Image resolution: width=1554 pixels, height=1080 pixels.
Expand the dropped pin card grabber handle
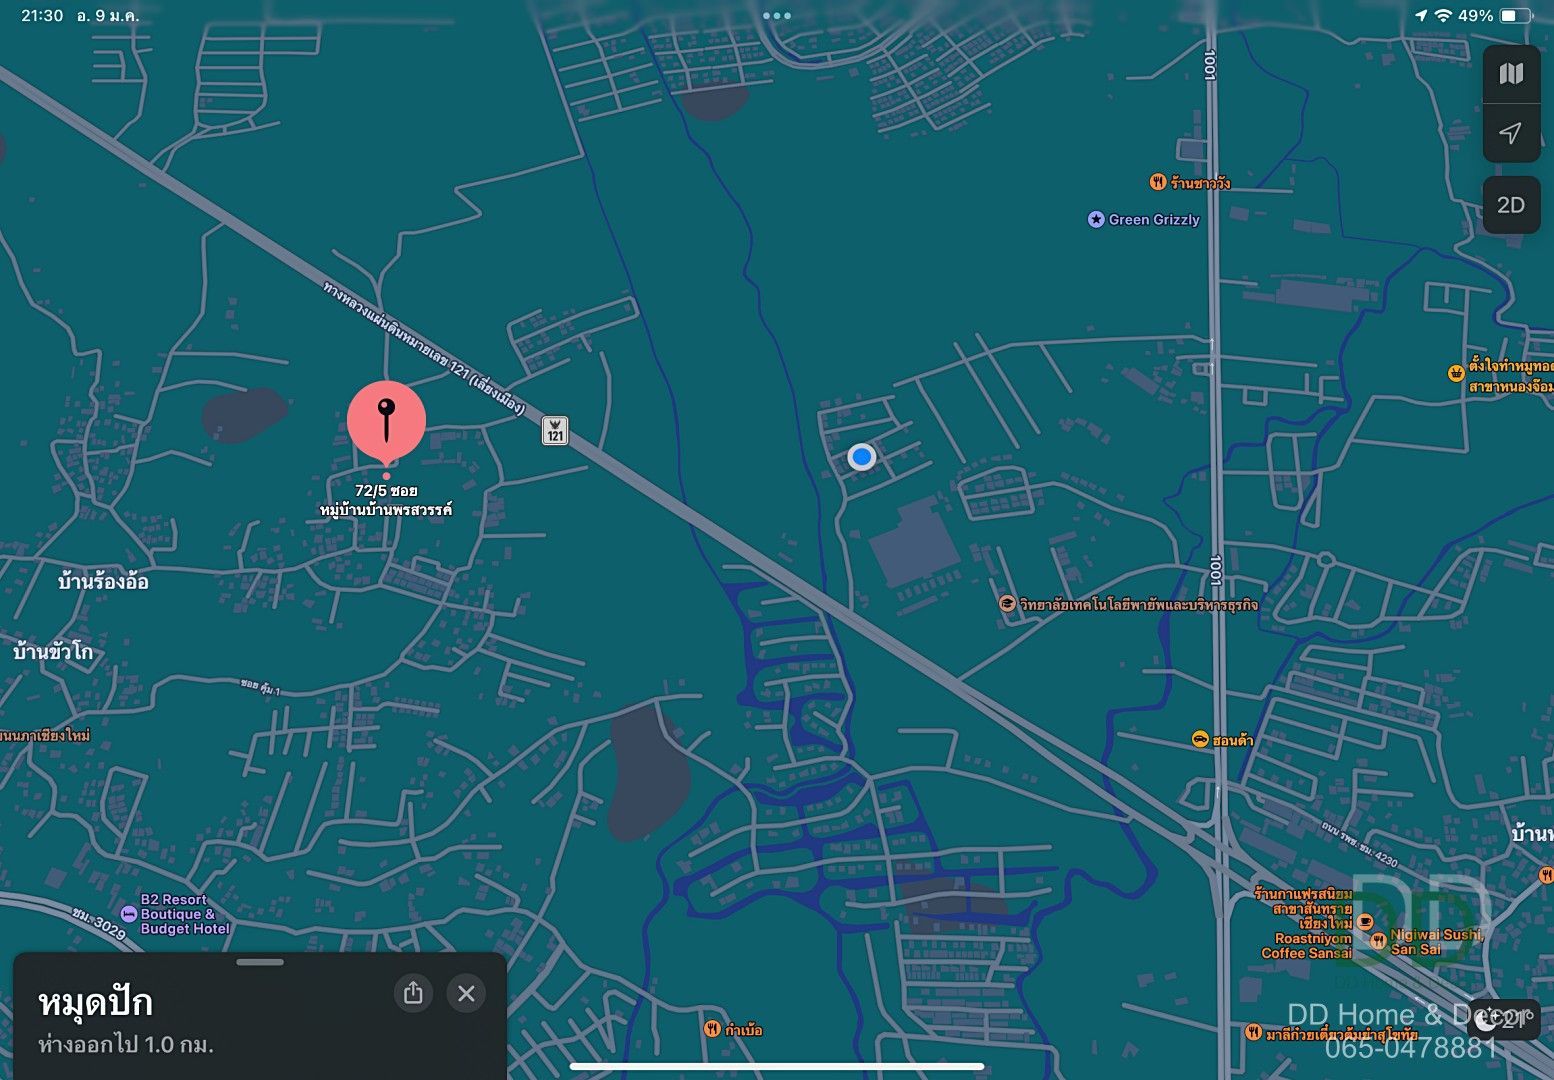pyautogui.click(x=260, y=962)
